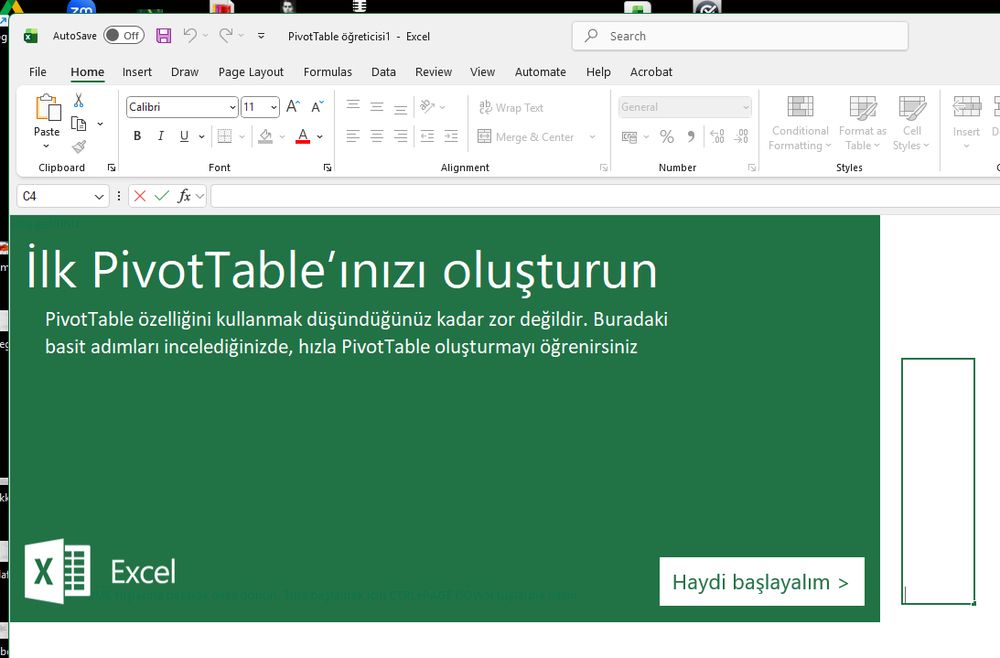Click the Save icon in title bar

pos(163,36)
